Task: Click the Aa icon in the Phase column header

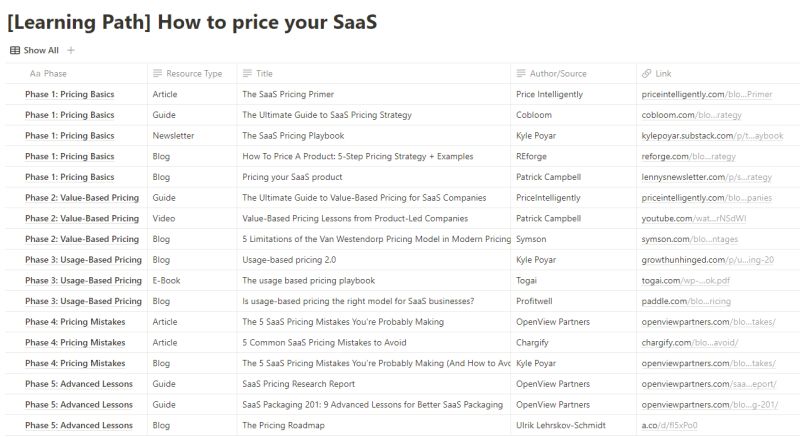Action: [35, 73]
